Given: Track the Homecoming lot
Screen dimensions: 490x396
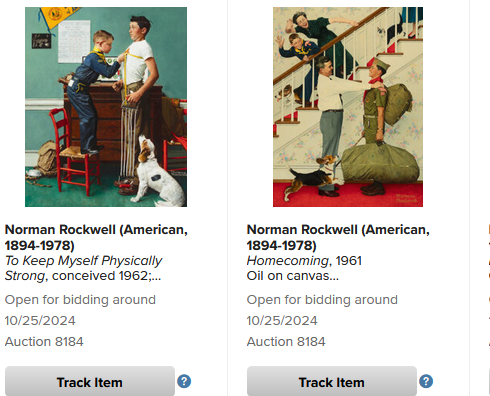Looking at the screenshot, I should tap(332, 382).
